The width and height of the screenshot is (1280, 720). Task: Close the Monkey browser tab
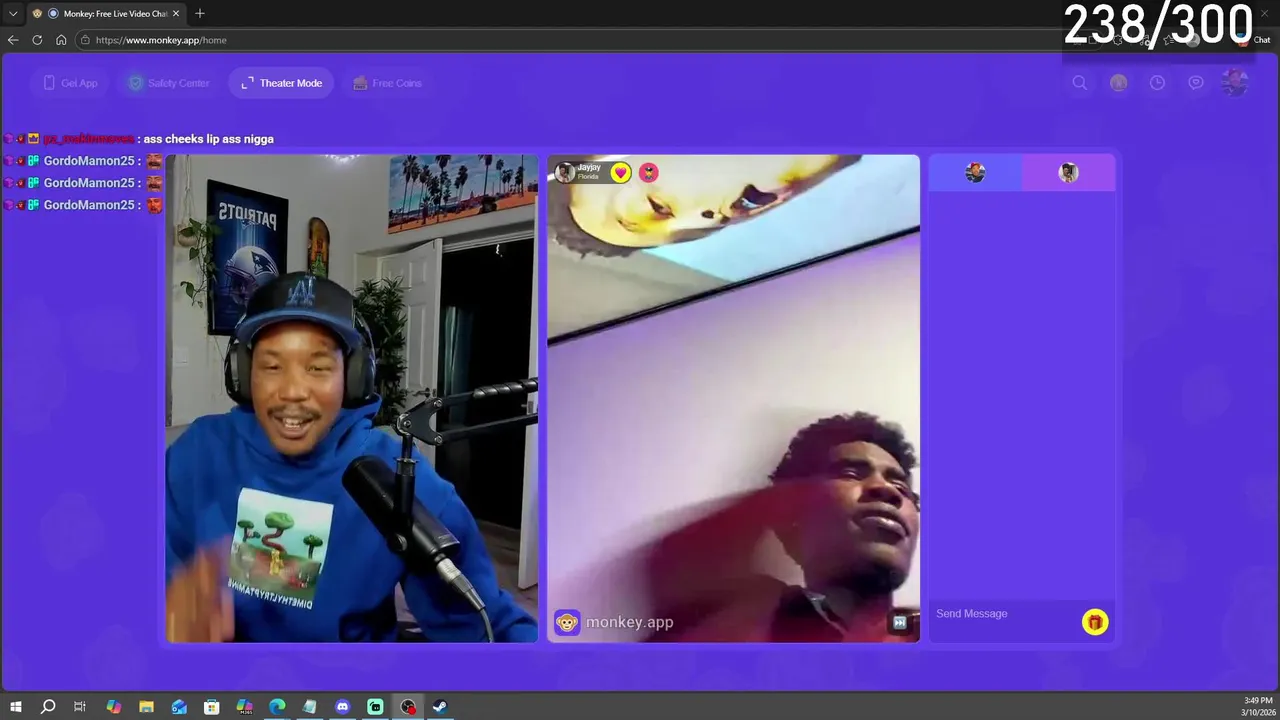[176, 13]
